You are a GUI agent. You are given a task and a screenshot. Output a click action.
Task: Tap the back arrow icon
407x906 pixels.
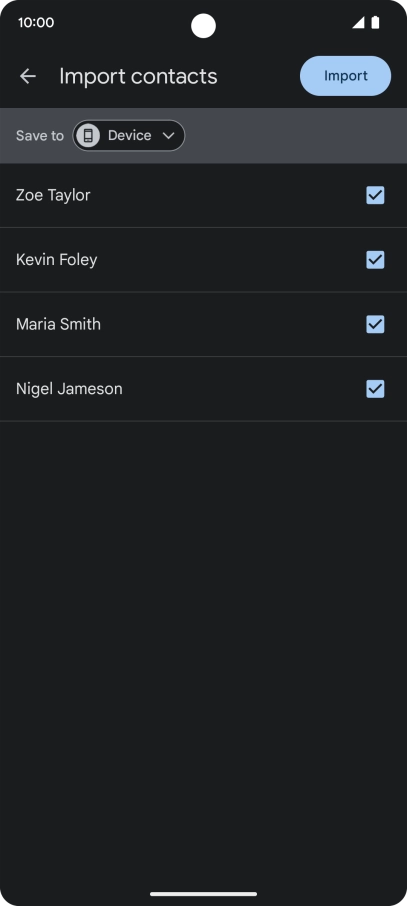point(28,76)
